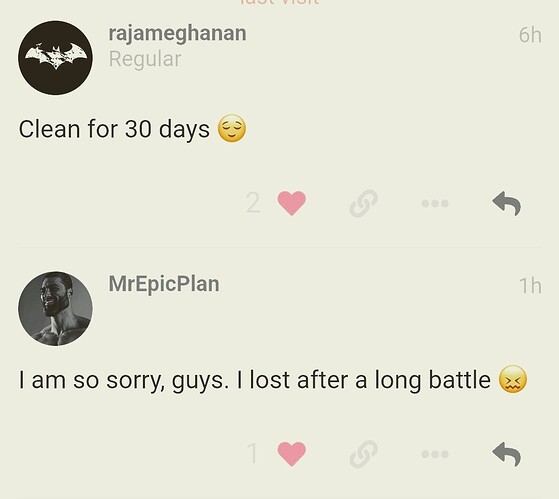Viewport: 559px width, 499px height.
Task: Reply to rajameghanan's post
Action: point(507,203)
